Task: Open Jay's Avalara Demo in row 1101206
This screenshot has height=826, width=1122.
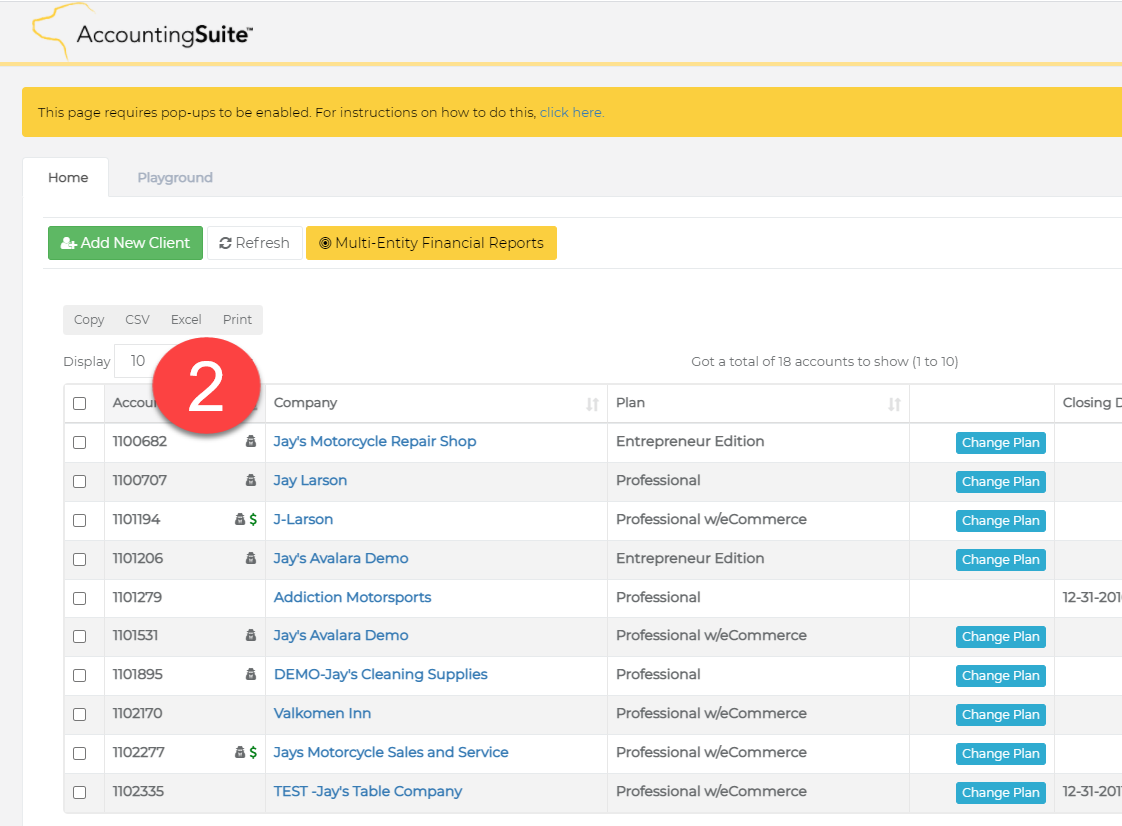Action: [341, 558]
